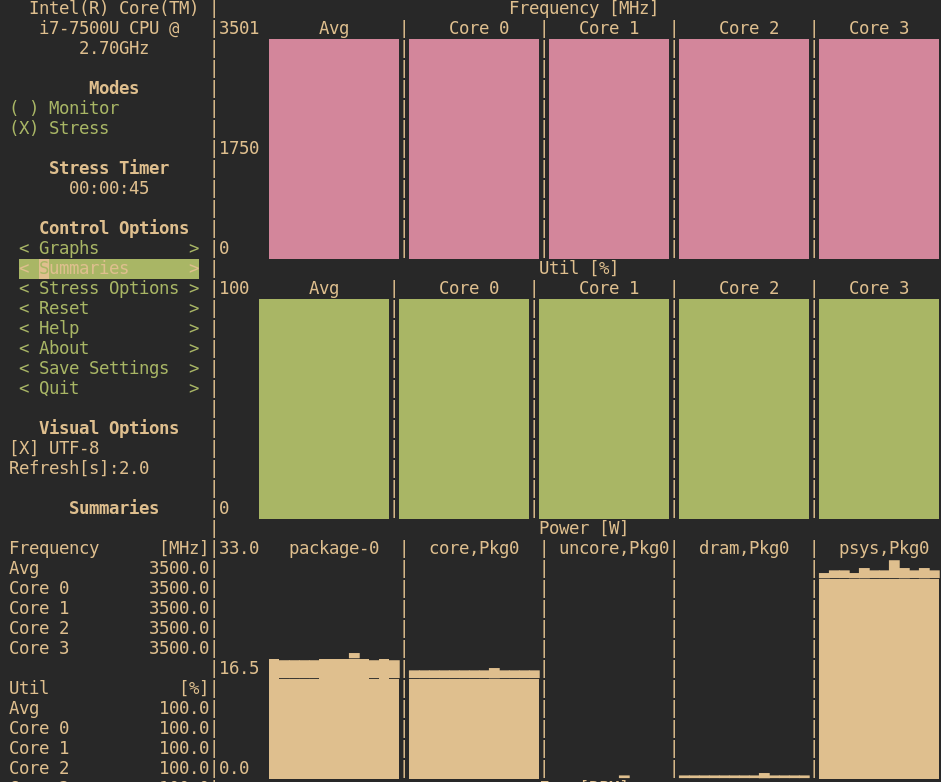Click the Util Core 0 green bar
Image resolution: width=941 pixels, height=782 pixels.
[x=464, y=409]
